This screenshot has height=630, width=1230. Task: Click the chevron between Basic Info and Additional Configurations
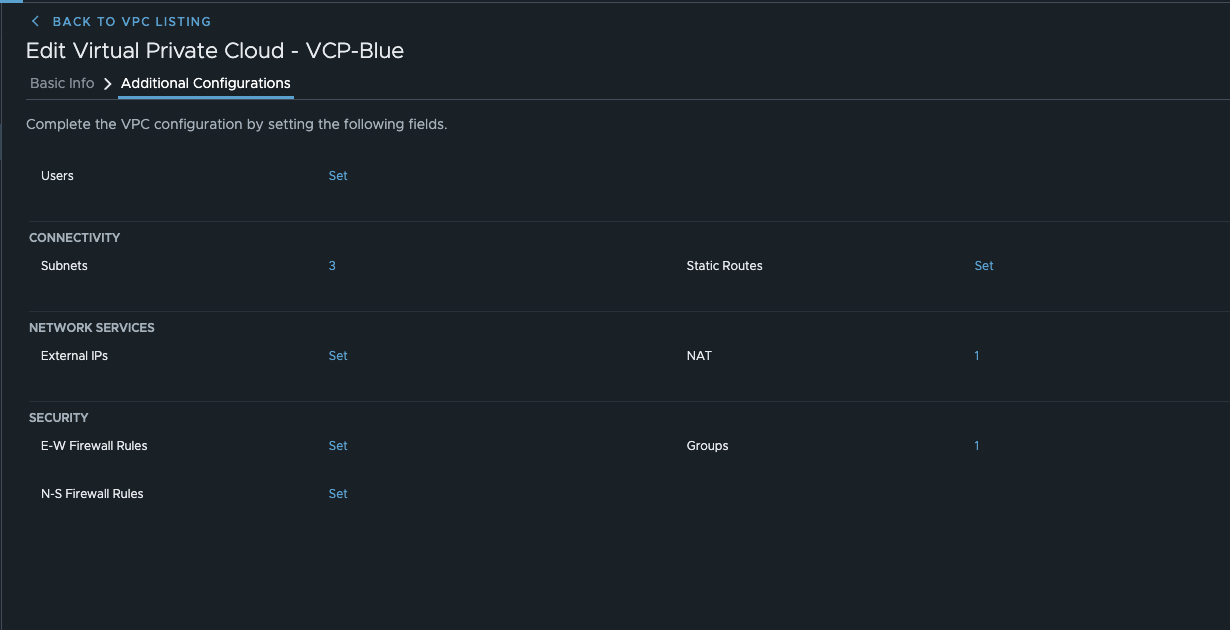(107, 83)
